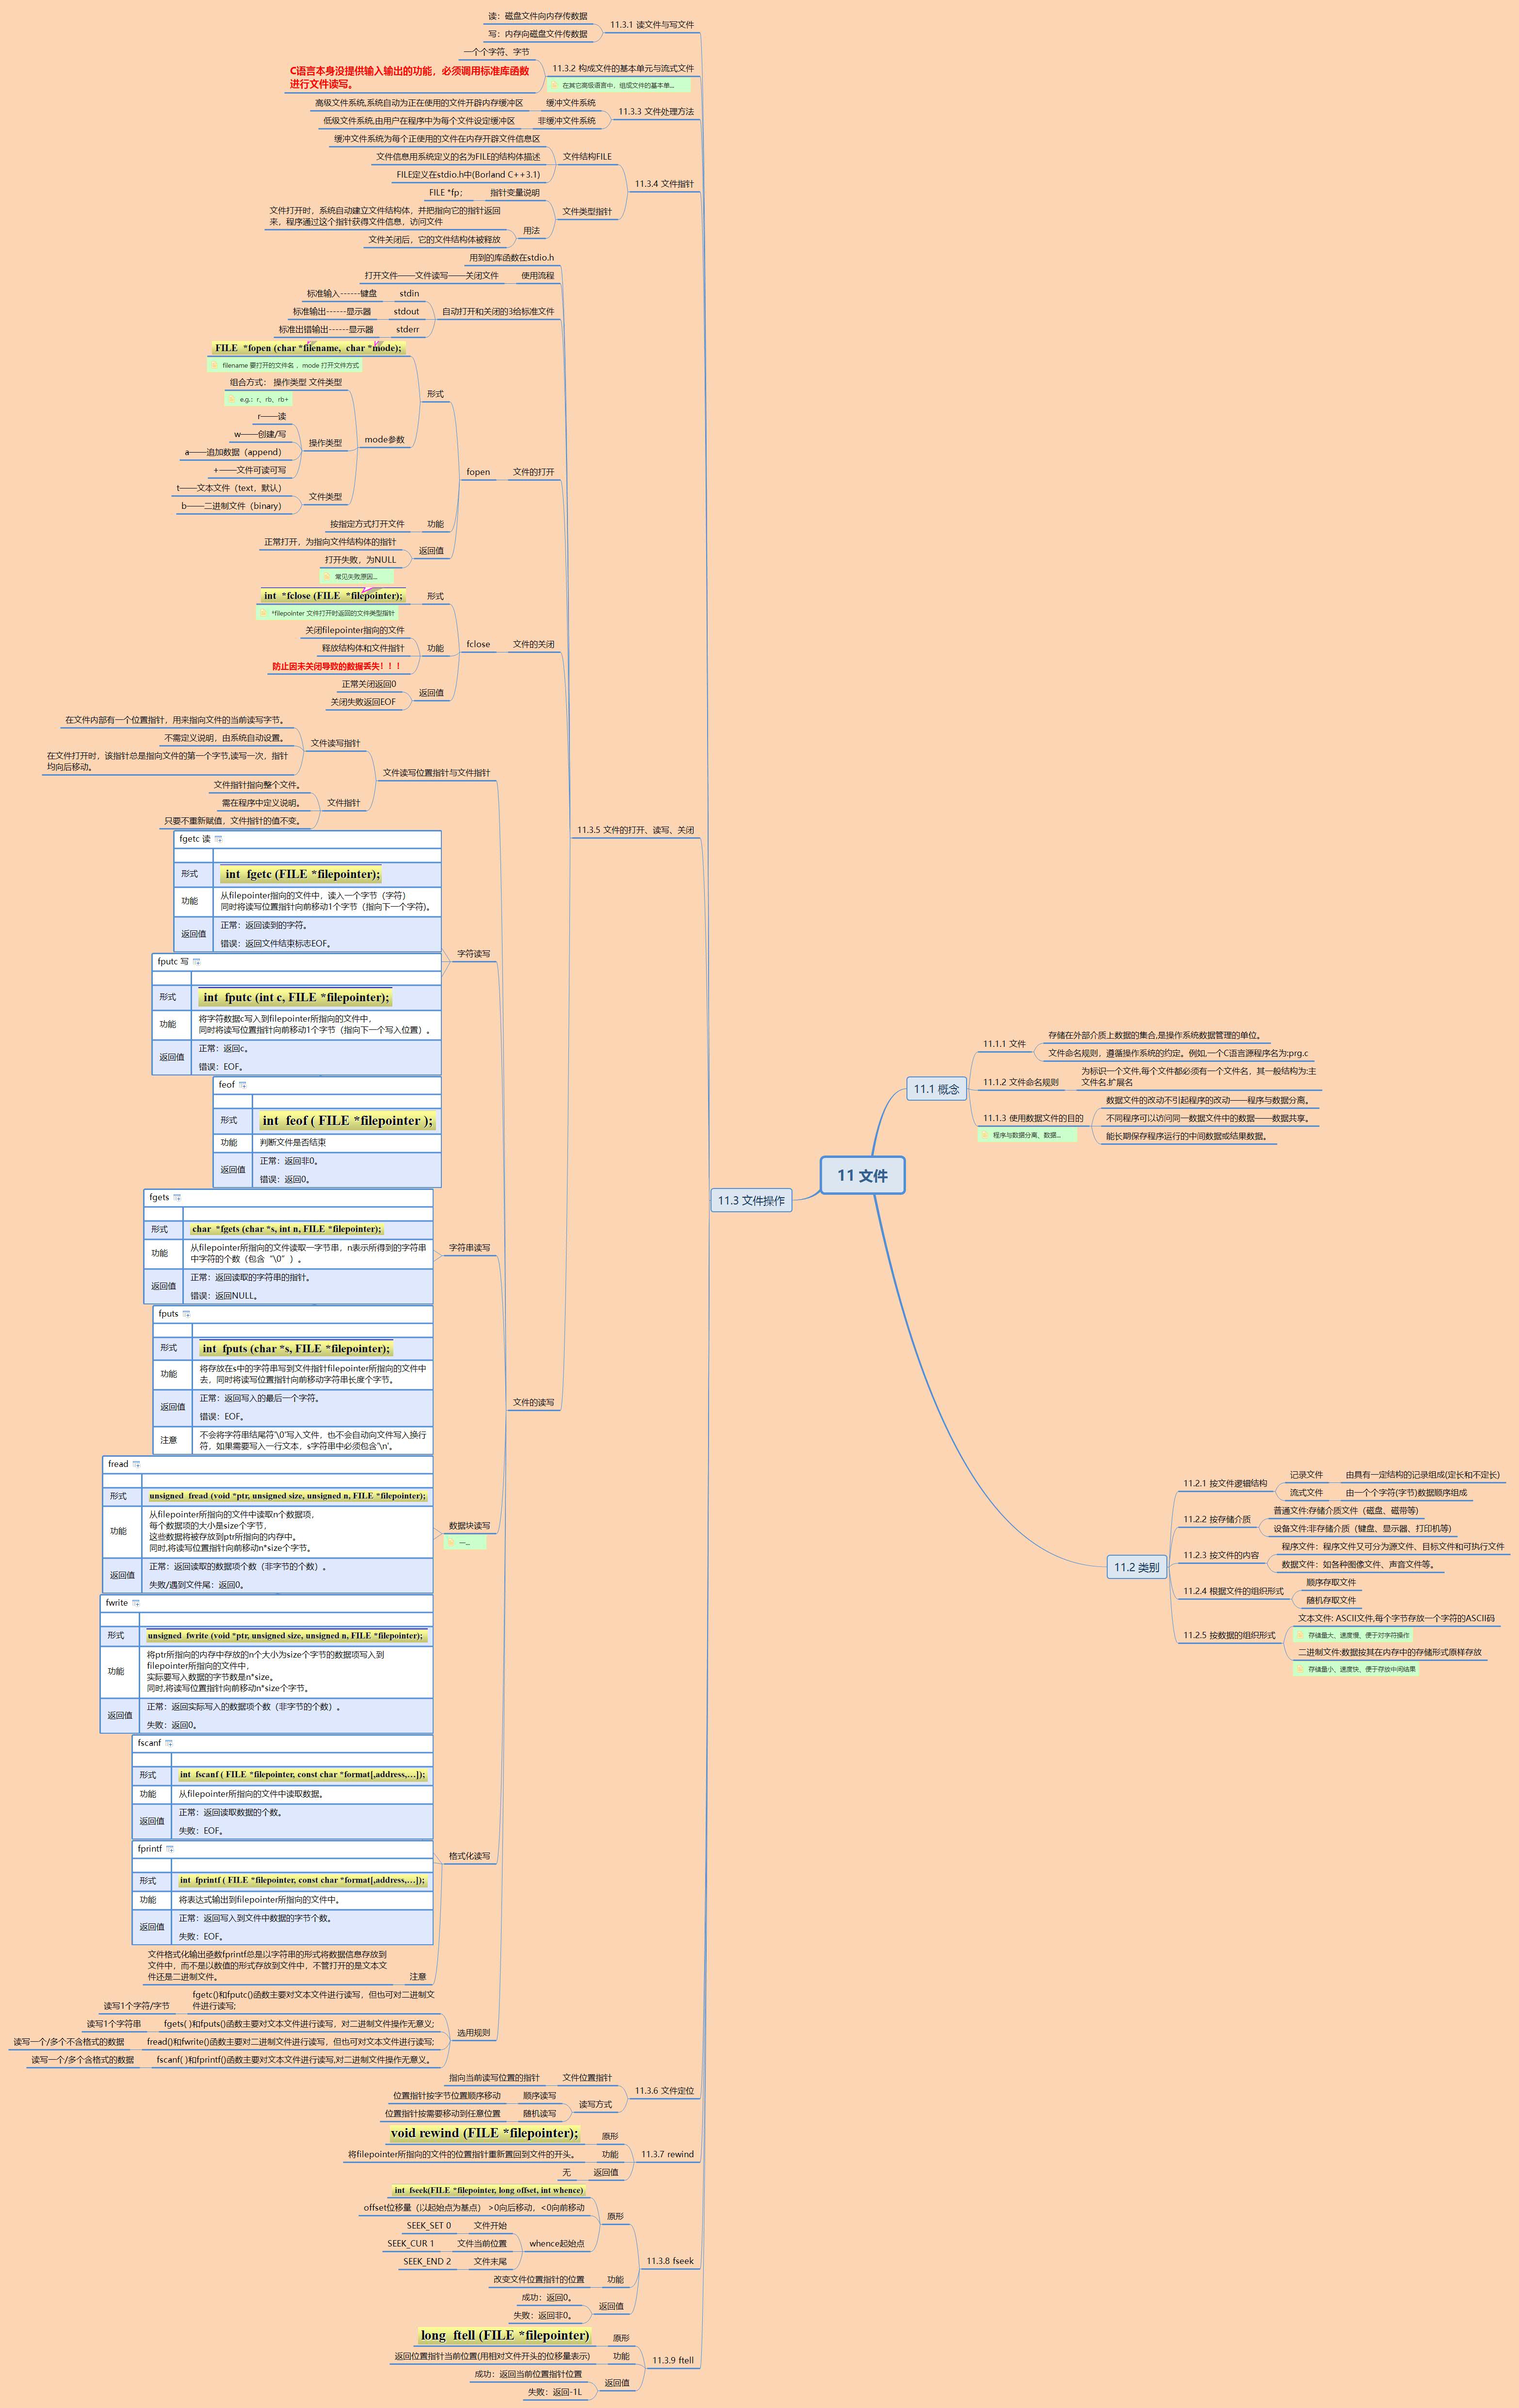Click the table icon beside fgets title
The width and height of the screenshot is (1519, 2408).
177,1198
